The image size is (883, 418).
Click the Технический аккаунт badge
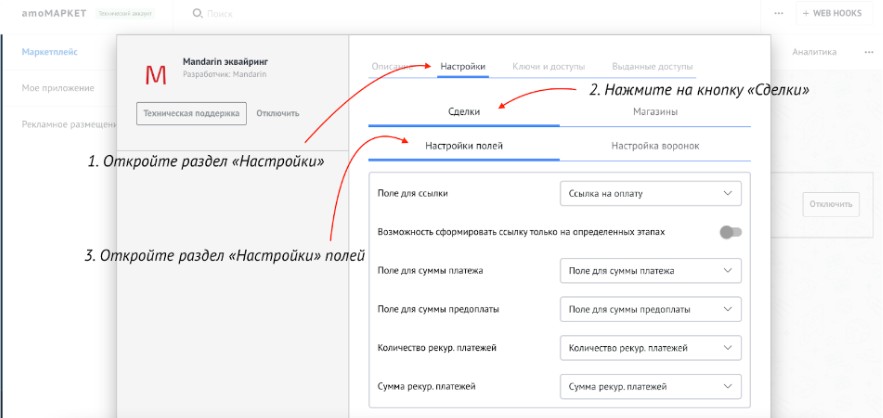pyautogui.click(x=126, y=13)
